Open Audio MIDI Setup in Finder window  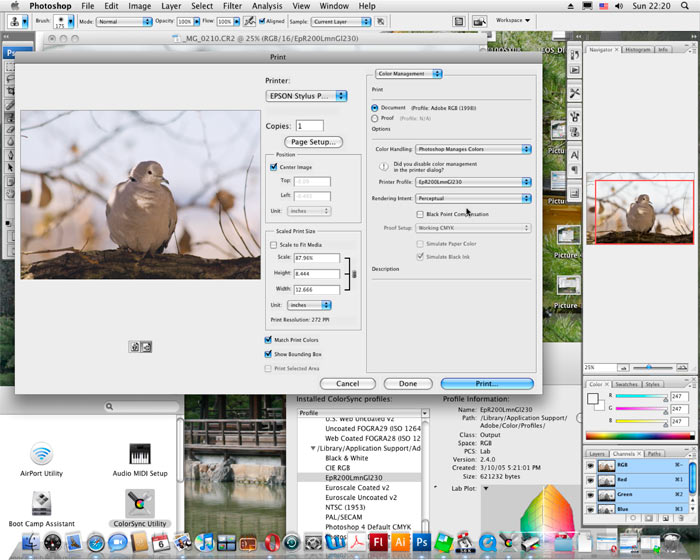[140, 460]
